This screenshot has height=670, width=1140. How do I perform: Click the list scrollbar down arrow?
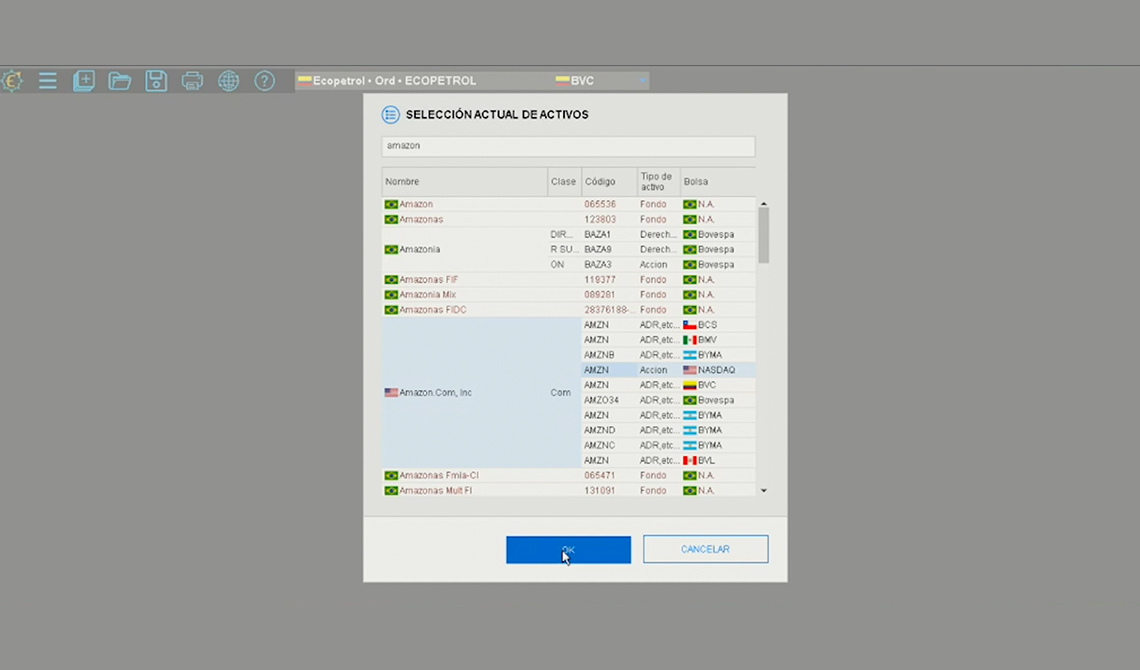click(x=763, y=491)
